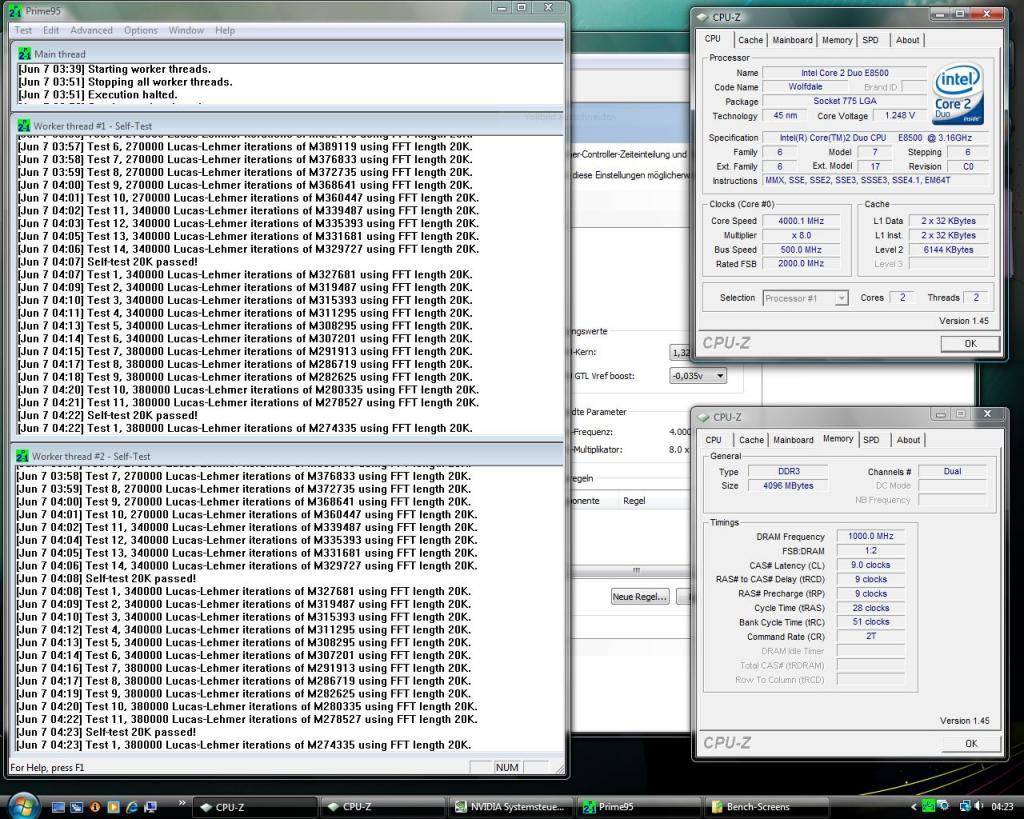Select Memory tab in top CPU-Z window
This screenshot has width=1024, height=819.
click(837, 40)
